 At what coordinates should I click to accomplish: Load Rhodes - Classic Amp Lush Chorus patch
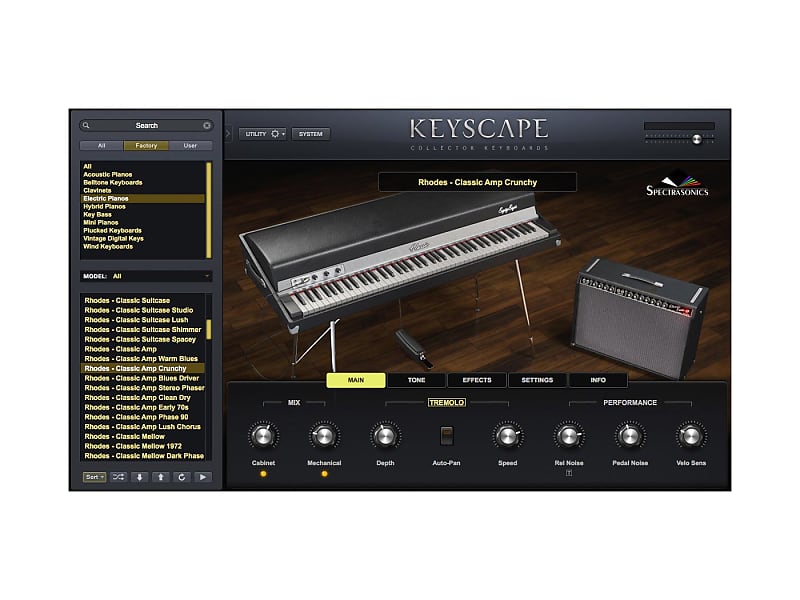tap(143, 427)
